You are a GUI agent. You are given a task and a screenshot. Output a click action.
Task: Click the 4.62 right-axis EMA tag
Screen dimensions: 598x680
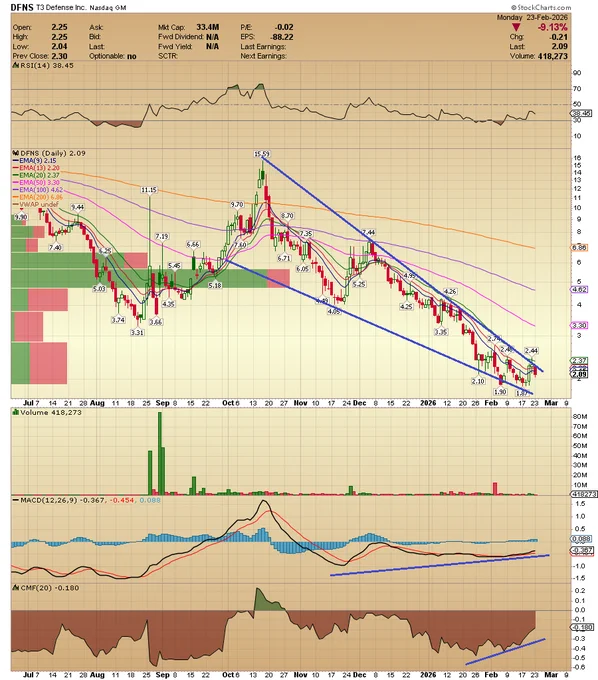(x=580, y=289)
